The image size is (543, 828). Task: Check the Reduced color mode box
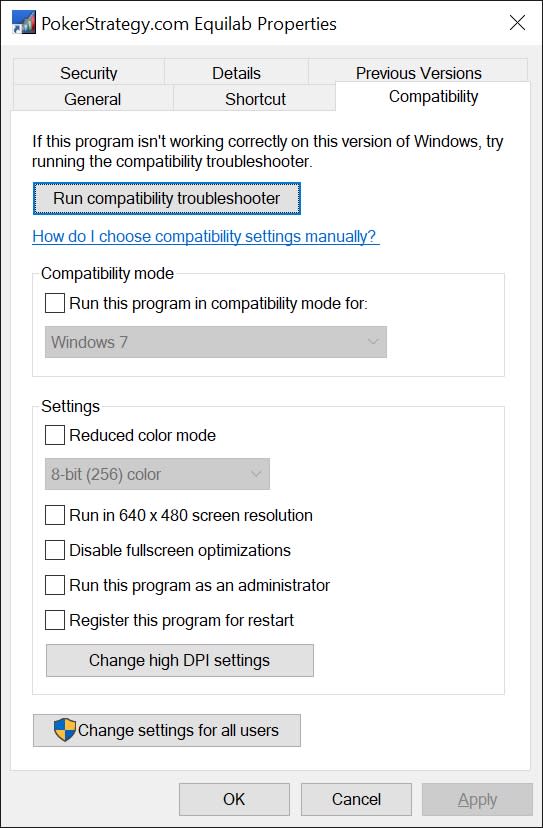click(55, 436)
